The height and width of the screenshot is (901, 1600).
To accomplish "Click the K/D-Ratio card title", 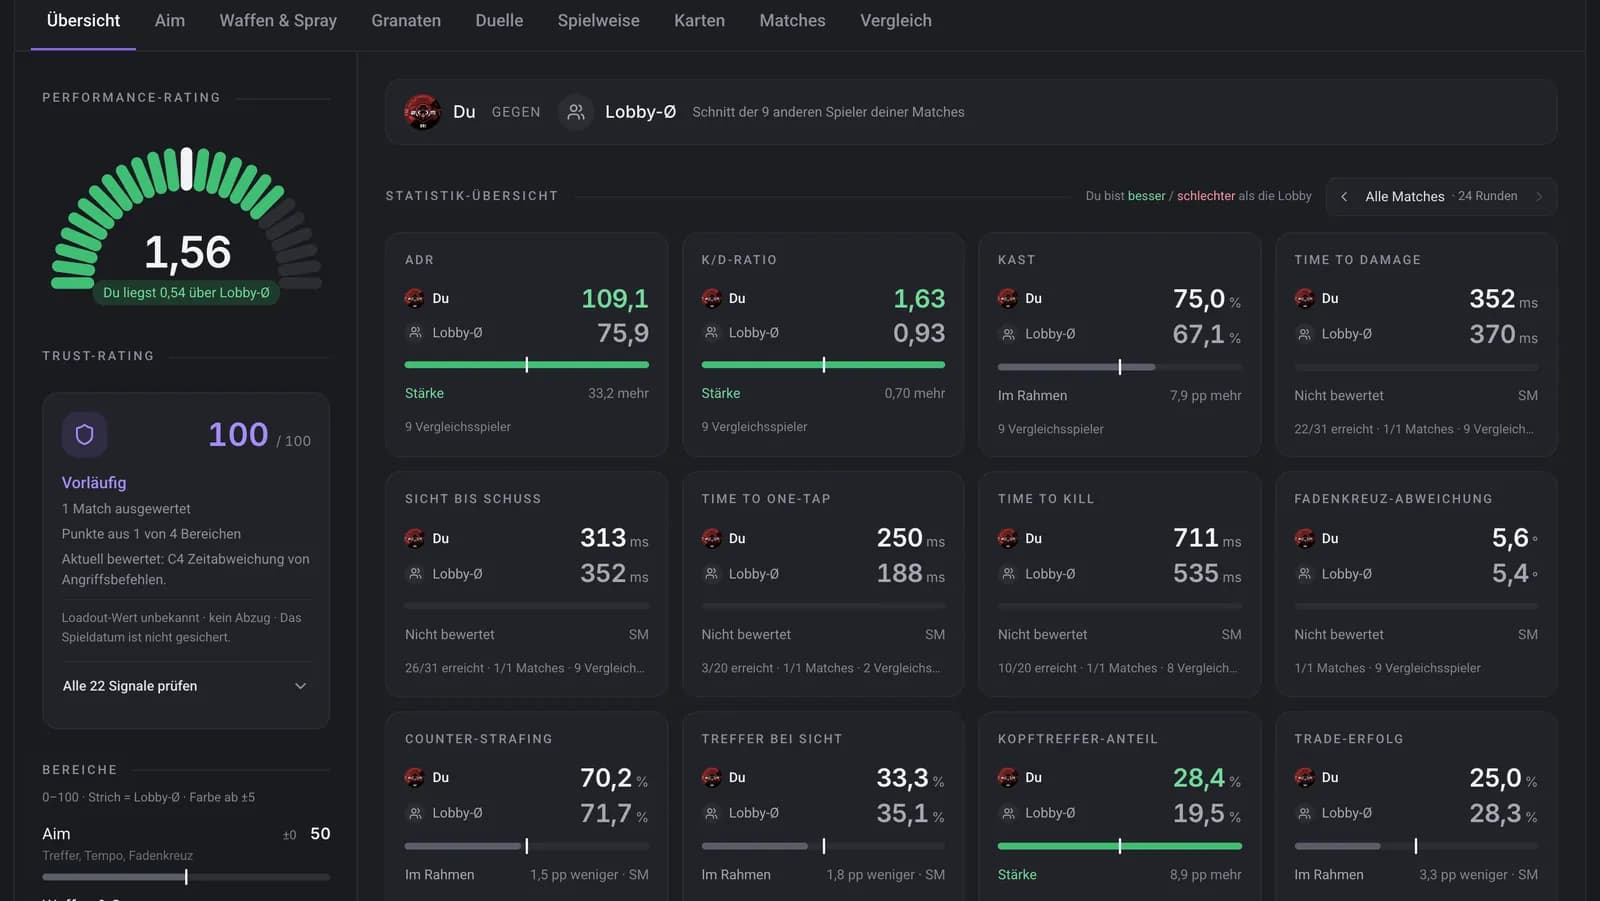I will [x=739, y=260].
